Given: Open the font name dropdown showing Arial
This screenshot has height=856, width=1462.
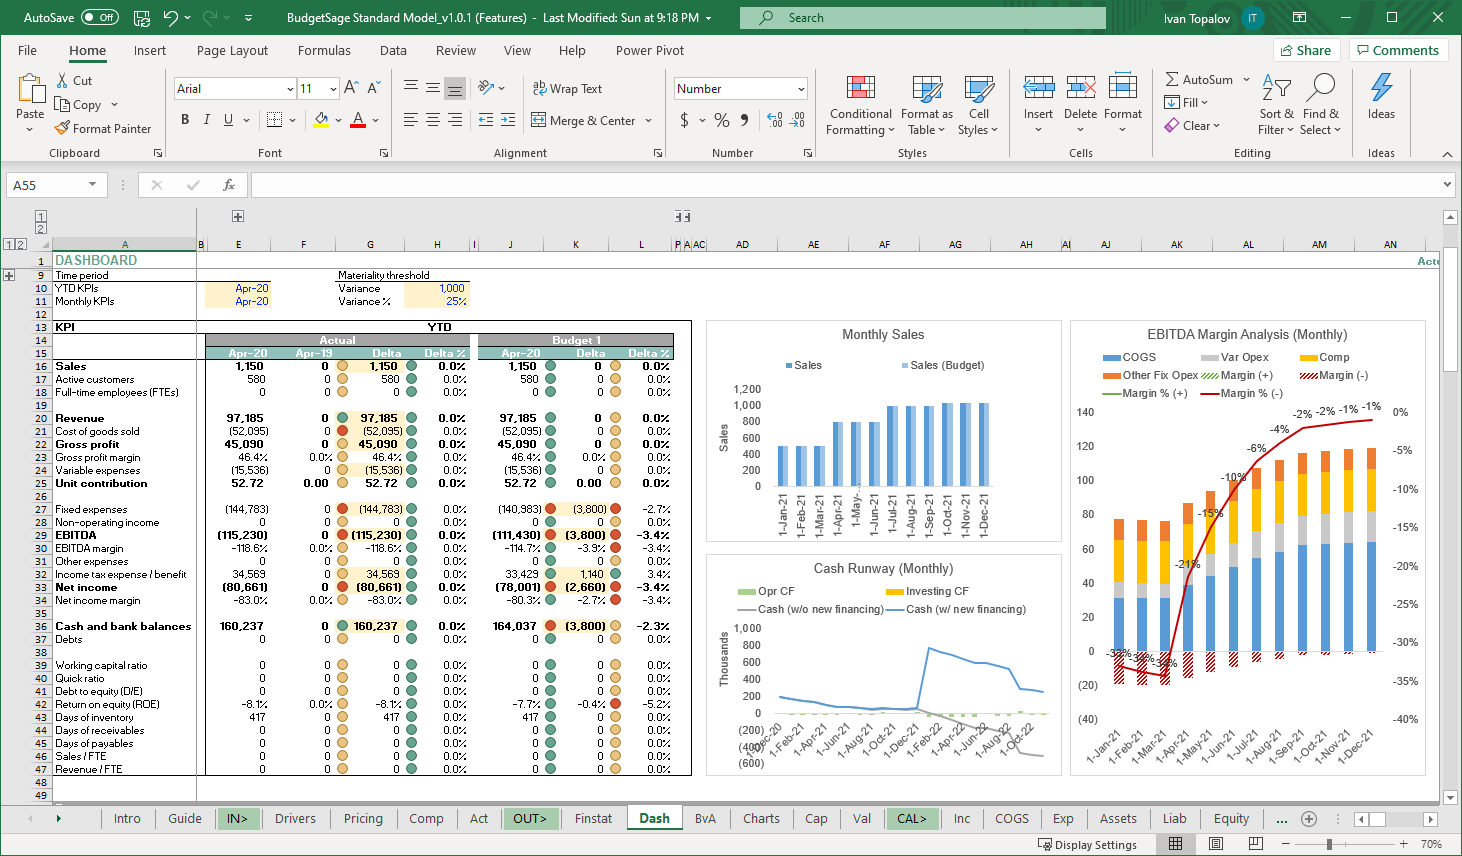Looking at the screenshot, I should [x=290, y=89].
